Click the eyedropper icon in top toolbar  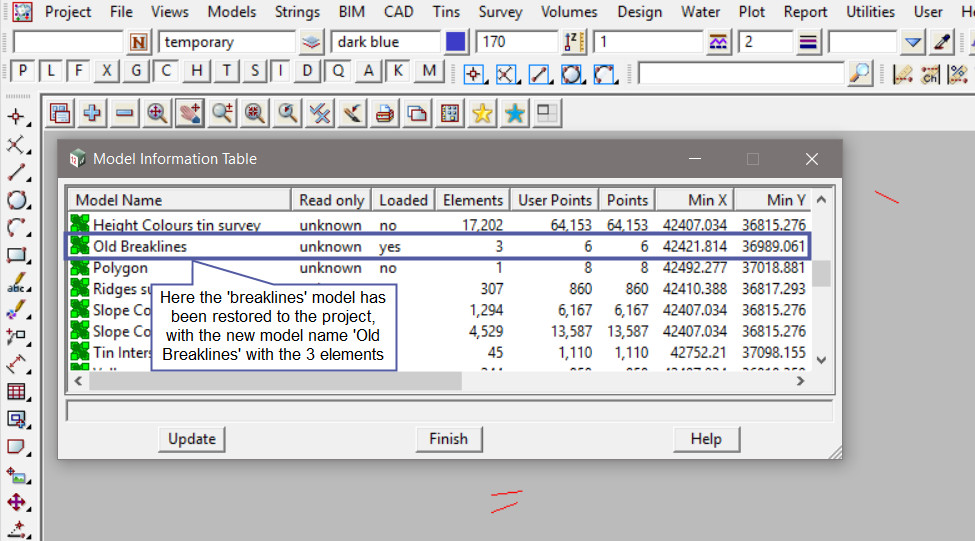(x=941, y=42)
